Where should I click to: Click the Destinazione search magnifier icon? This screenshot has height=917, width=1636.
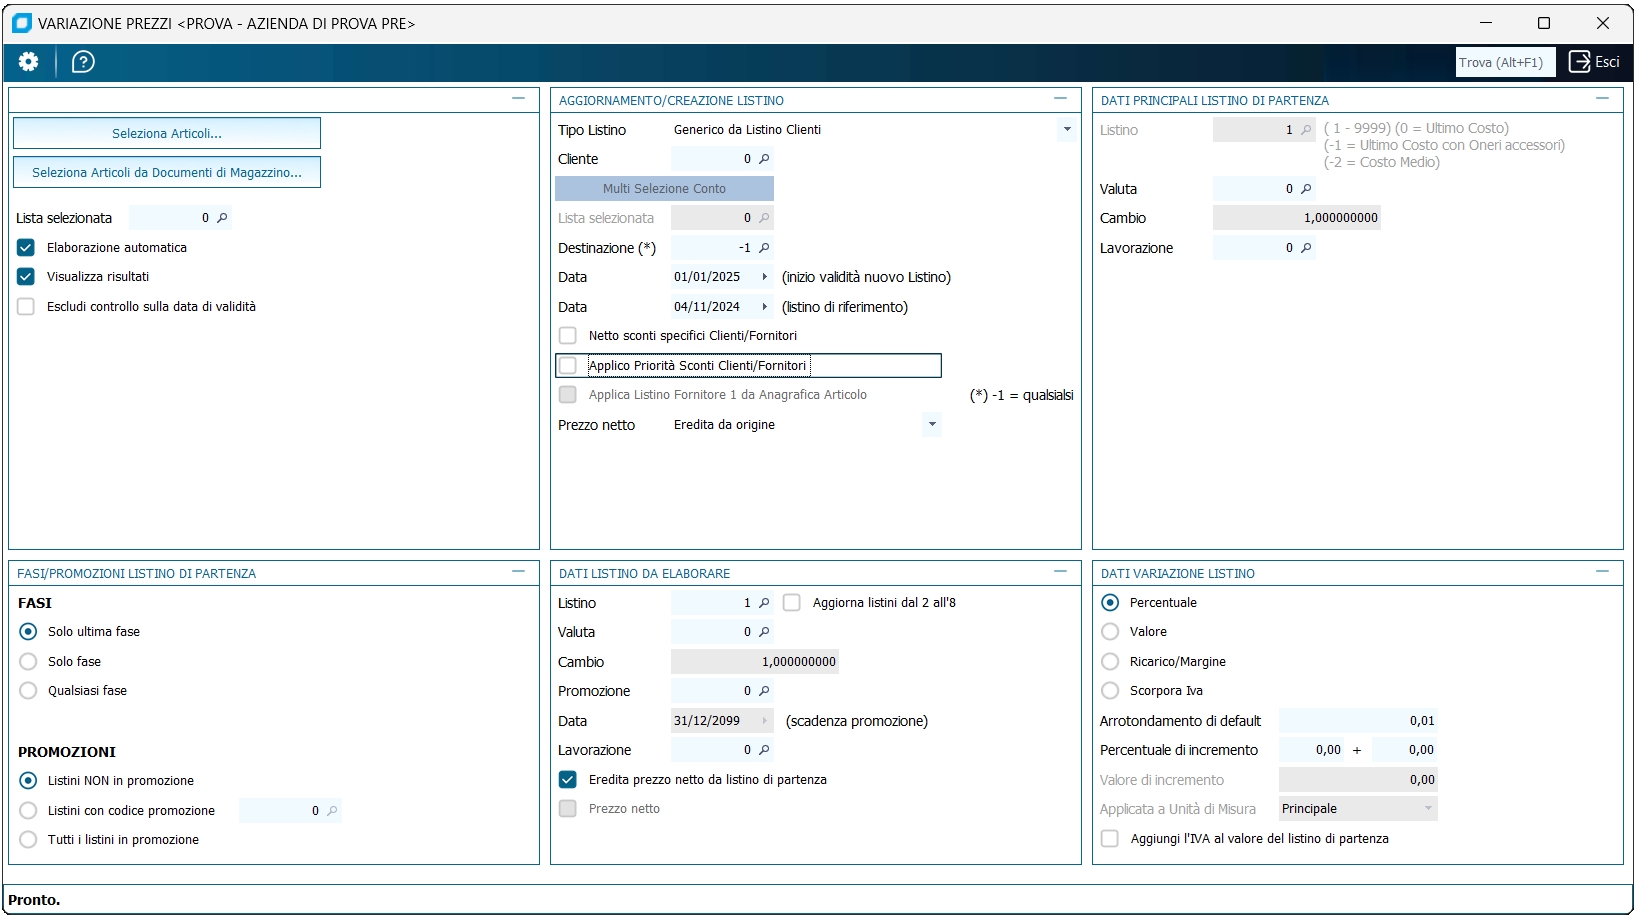tap(764, 248)
